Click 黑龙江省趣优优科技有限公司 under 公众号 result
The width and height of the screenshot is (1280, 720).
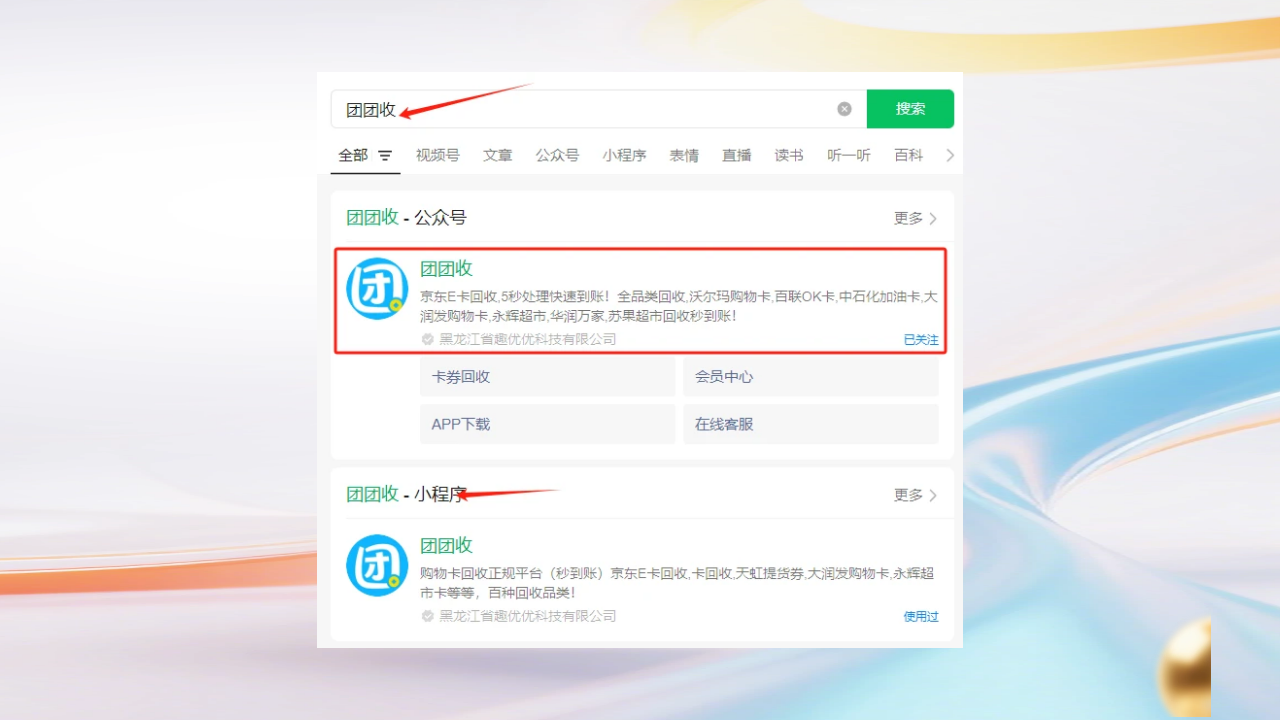(528, 339)
